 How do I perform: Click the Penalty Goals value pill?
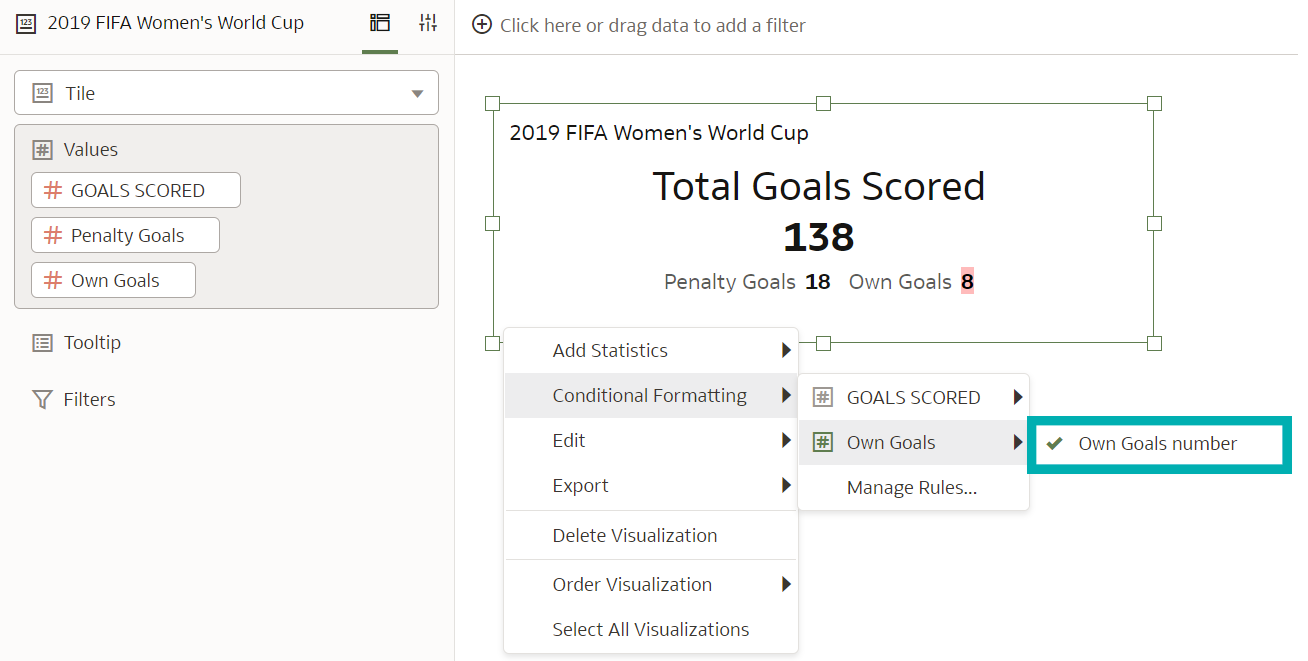pos(125,235)
